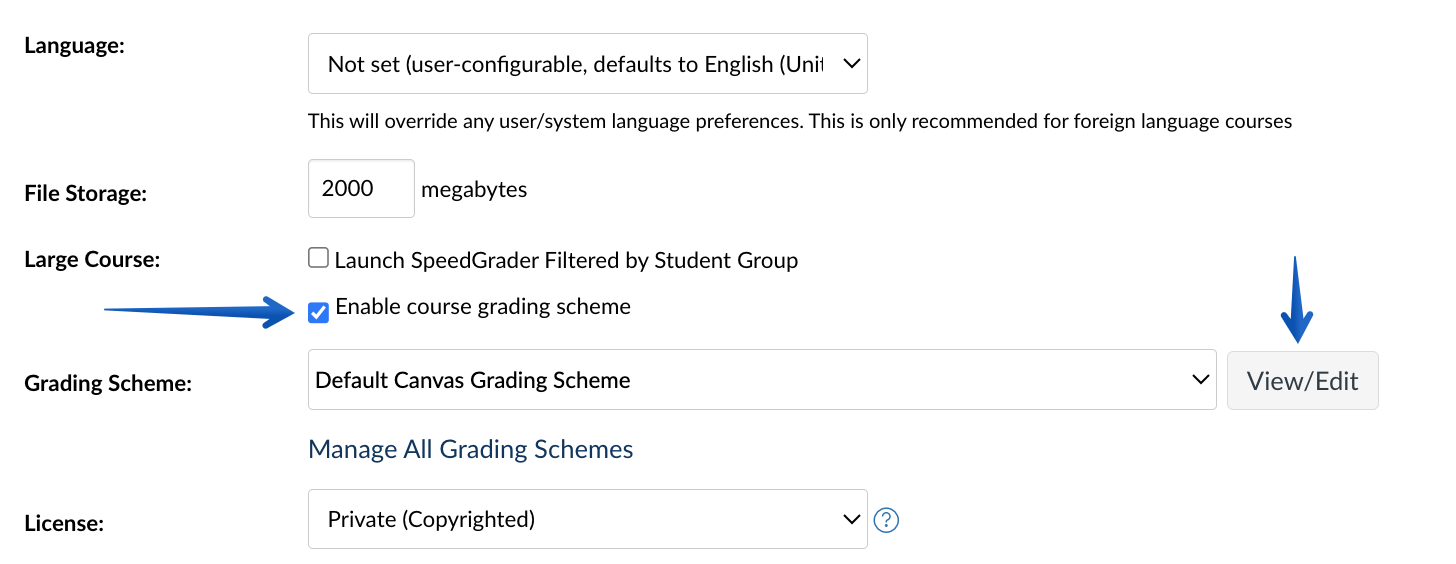This screenshot has height=564, width=1456.
Task: Click the chevron arrow on Grading Scheme dropdown
Action: coord(1201,379)
